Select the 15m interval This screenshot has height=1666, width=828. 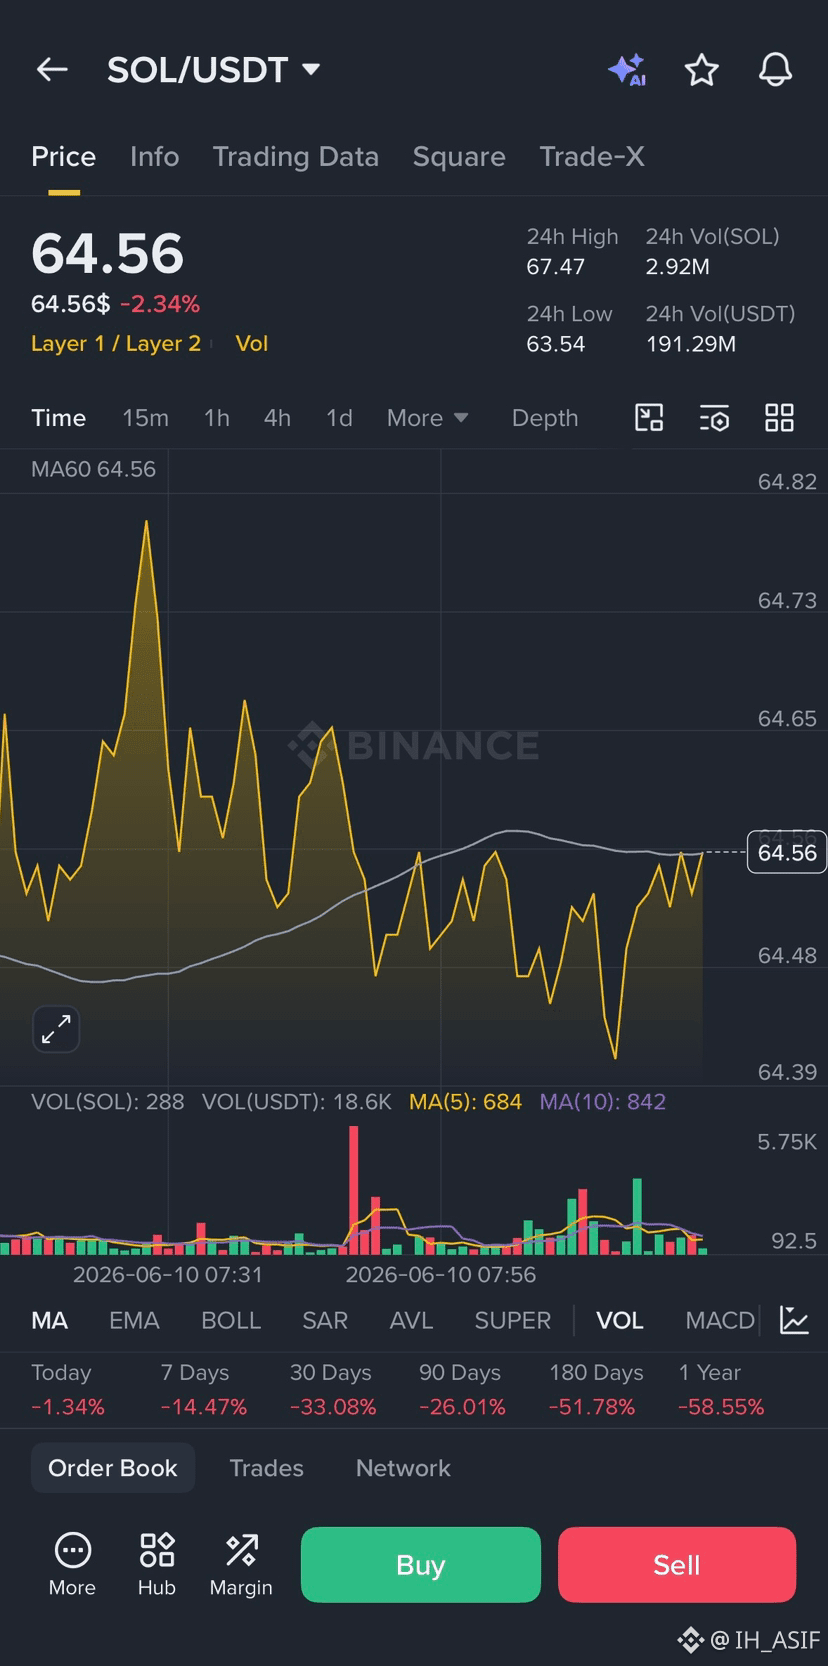click(145, 418)
